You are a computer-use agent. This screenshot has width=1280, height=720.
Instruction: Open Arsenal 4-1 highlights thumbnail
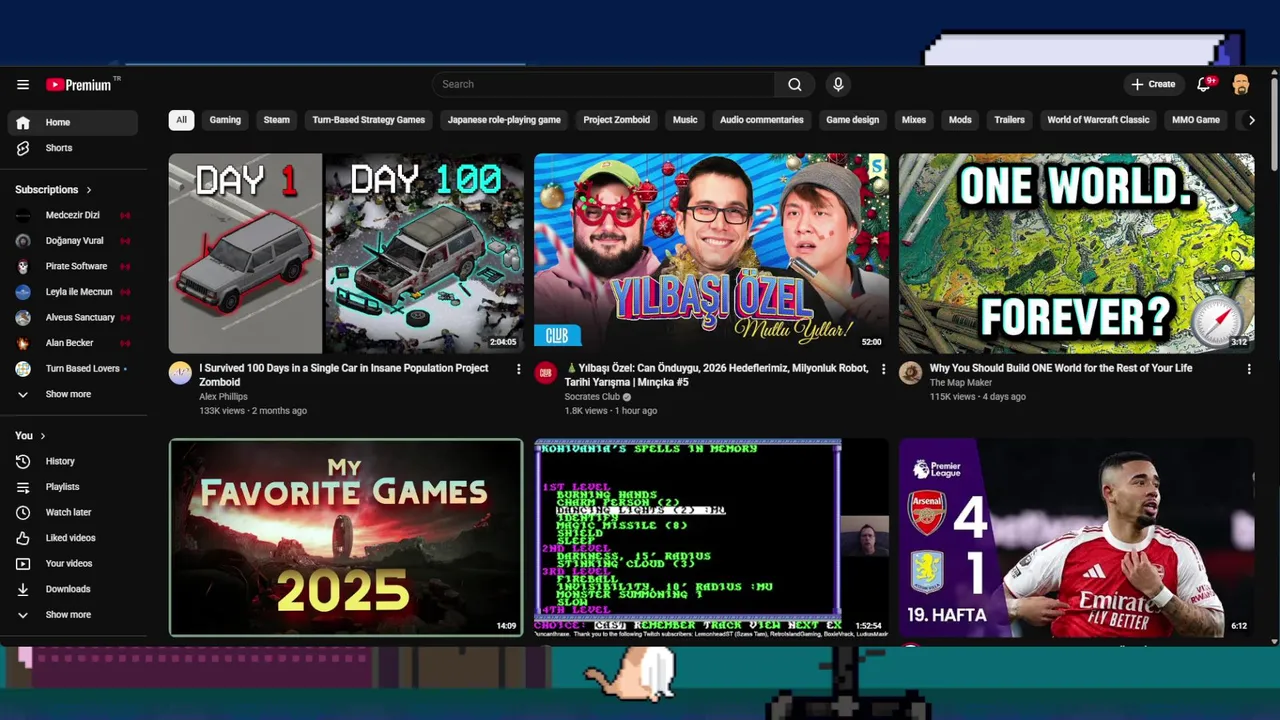click(1076, 538)
